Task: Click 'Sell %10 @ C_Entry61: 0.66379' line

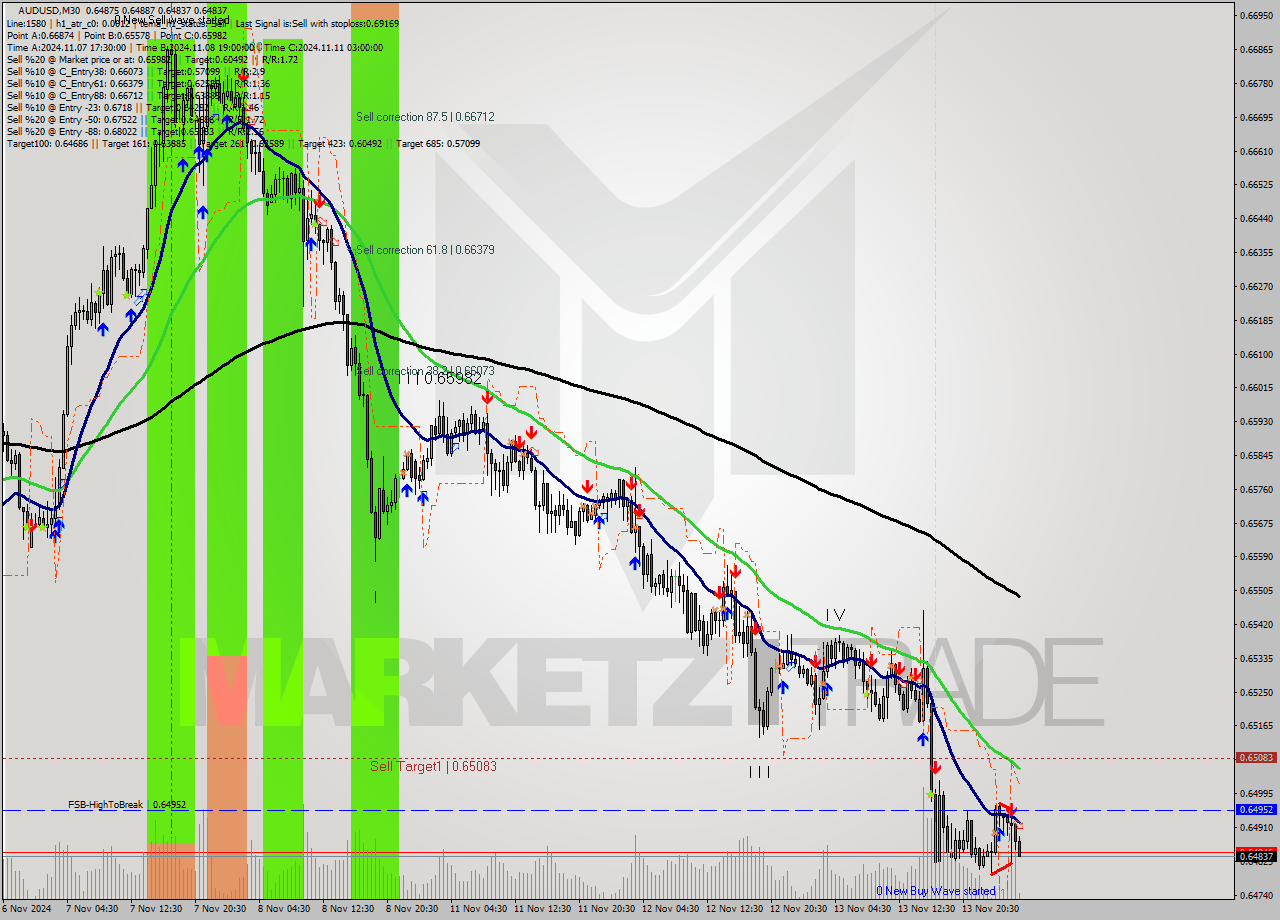Action: 75,84
